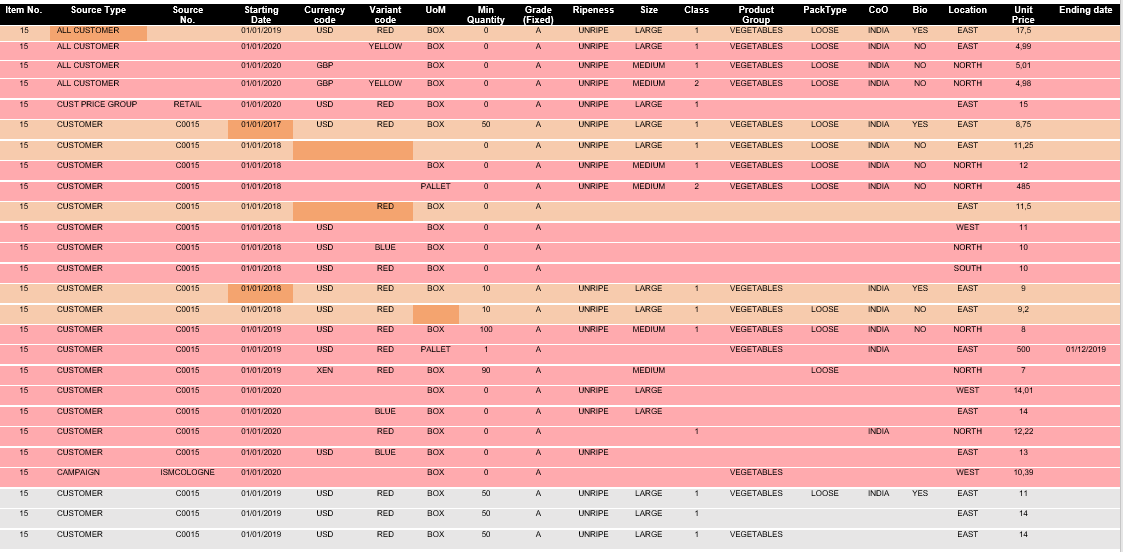Select the SOUTH location cell
The height and width of the screenshot is (552, 1125).
(x=967, y=268)
